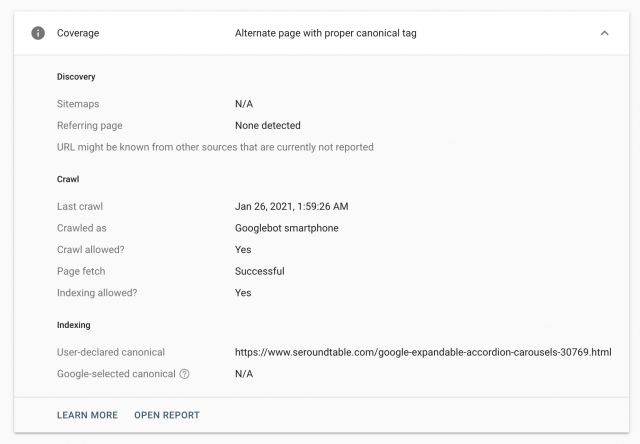This screenshot has width=640, height=444.
Task: Click the Coverage info icon
Action: point(38,33)
